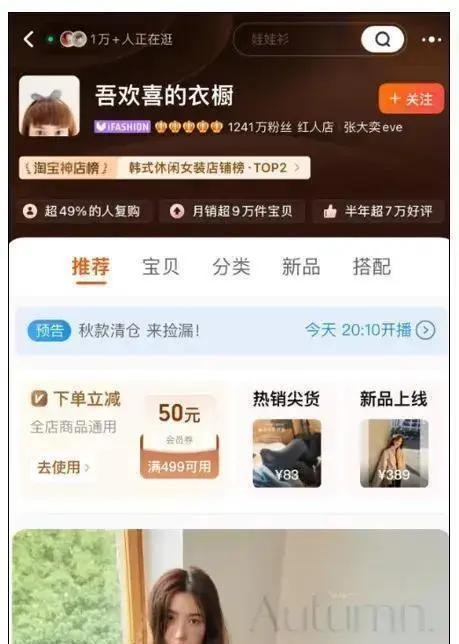
Task: Tap the shop avatar image
Action: click(x=49, y=106)
